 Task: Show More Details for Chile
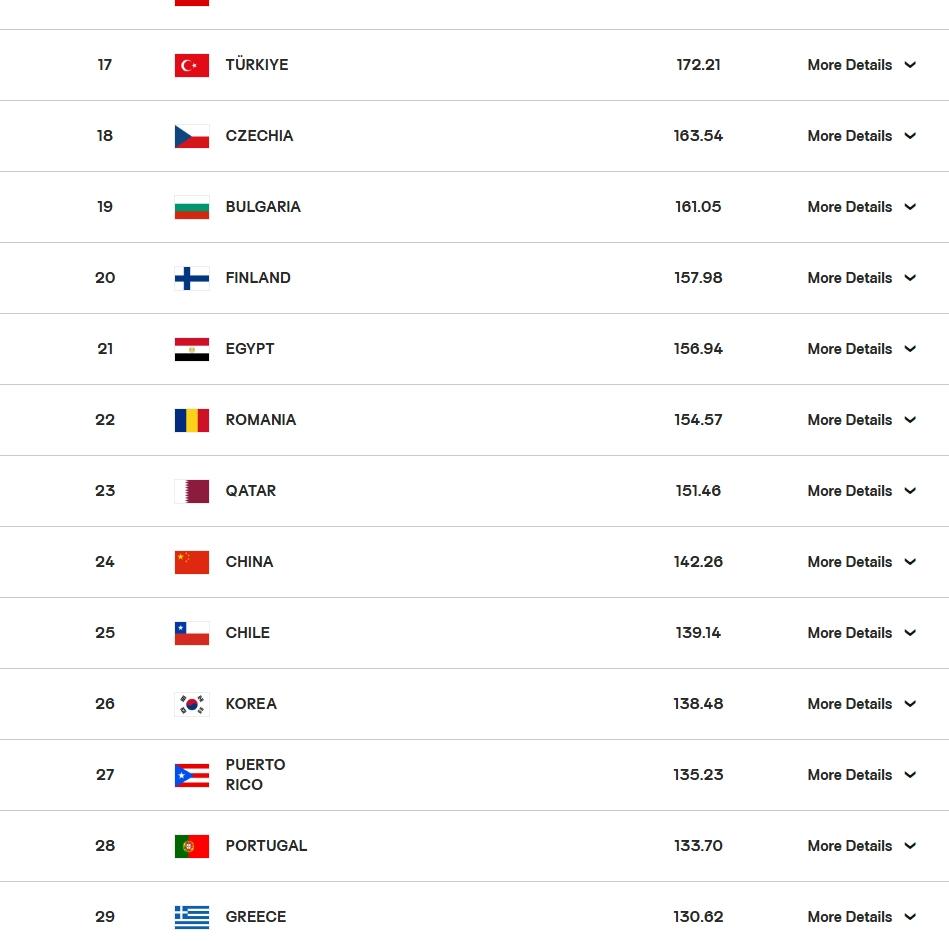tap(861, 633)
